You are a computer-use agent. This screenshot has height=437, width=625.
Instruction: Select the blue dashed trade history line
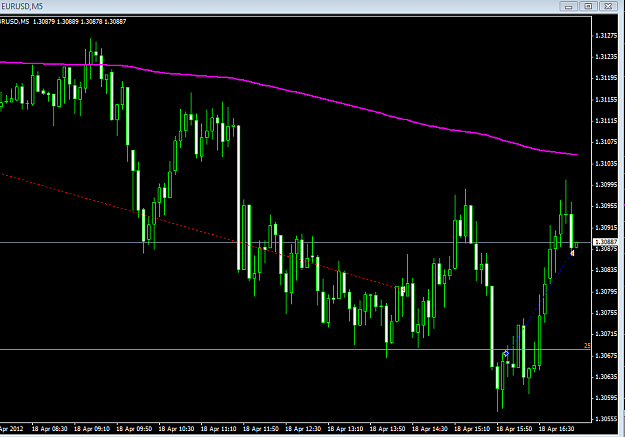pos(539,303)
